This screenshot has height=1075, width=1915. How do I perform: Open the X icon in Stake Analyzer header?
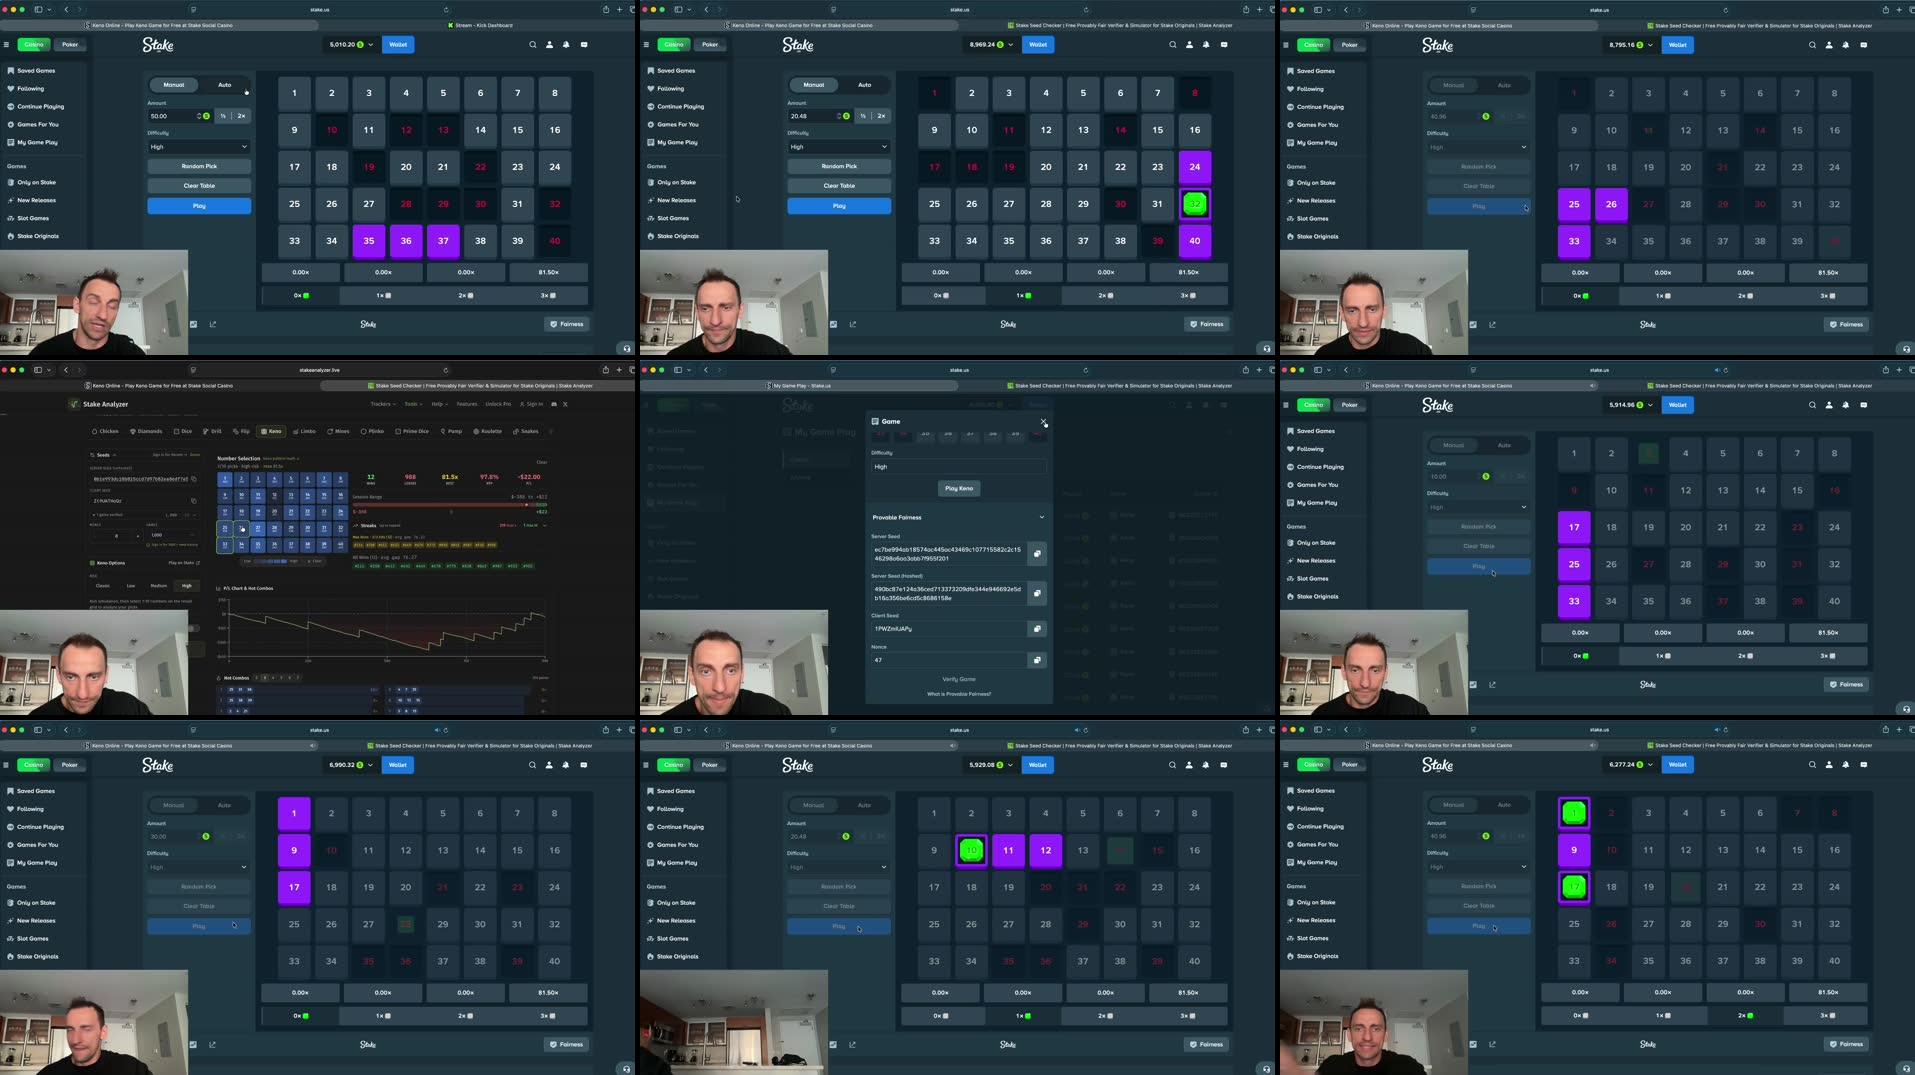coord(565,404)
